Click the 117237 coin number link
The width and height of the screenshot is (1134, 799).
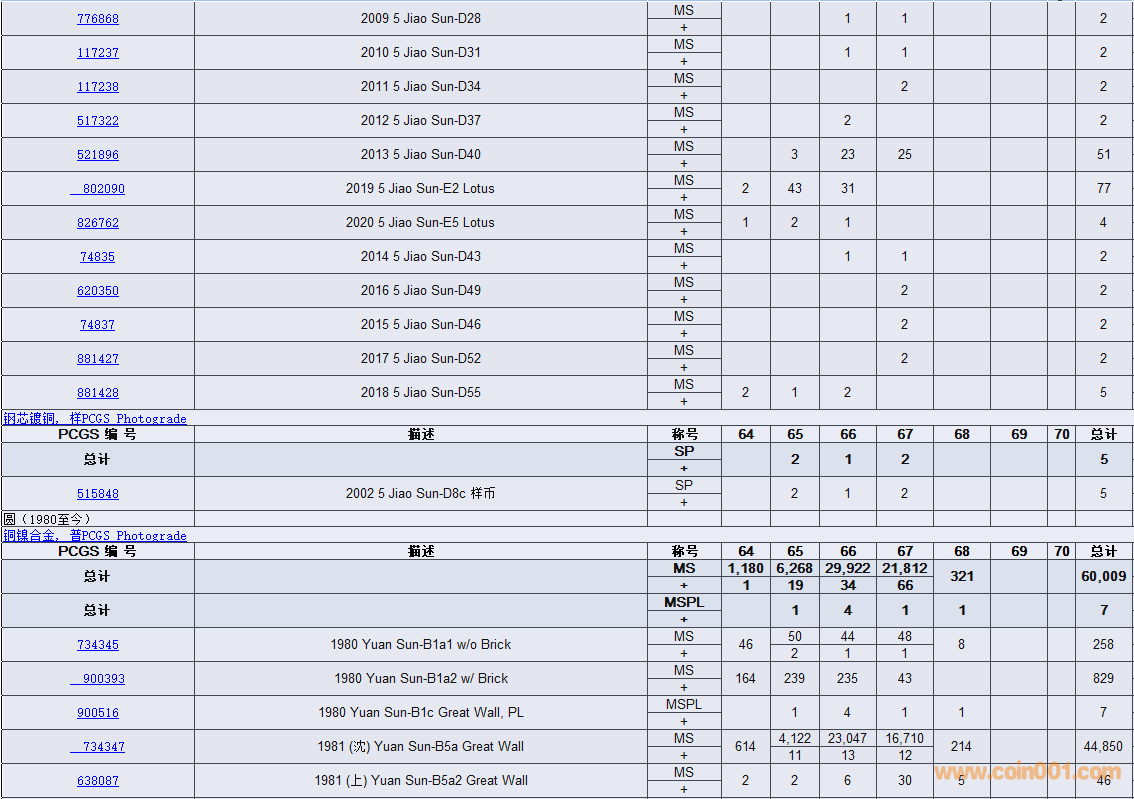tap(97, 53)
